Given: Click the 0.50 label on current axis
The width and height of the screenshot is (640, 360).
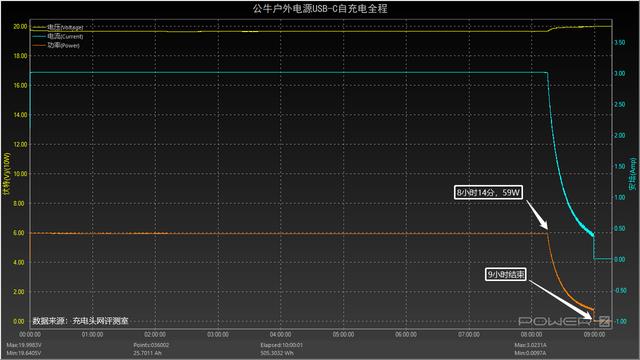Looking at the screenshot, I should [620, 229].
